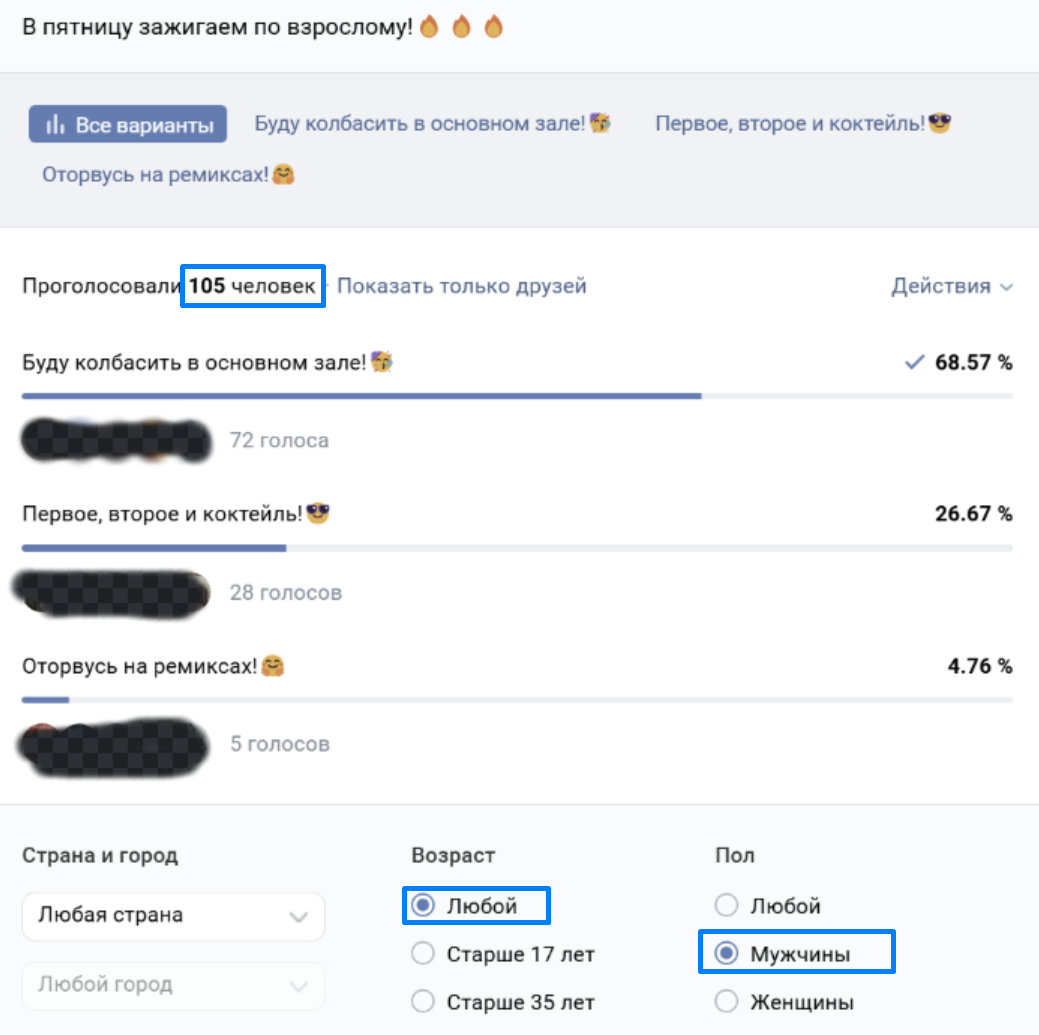Choose the Женщины gender radio button
This screenshot has width=1039, height=1035.
pyautogui.click(x=727, y=1001)
